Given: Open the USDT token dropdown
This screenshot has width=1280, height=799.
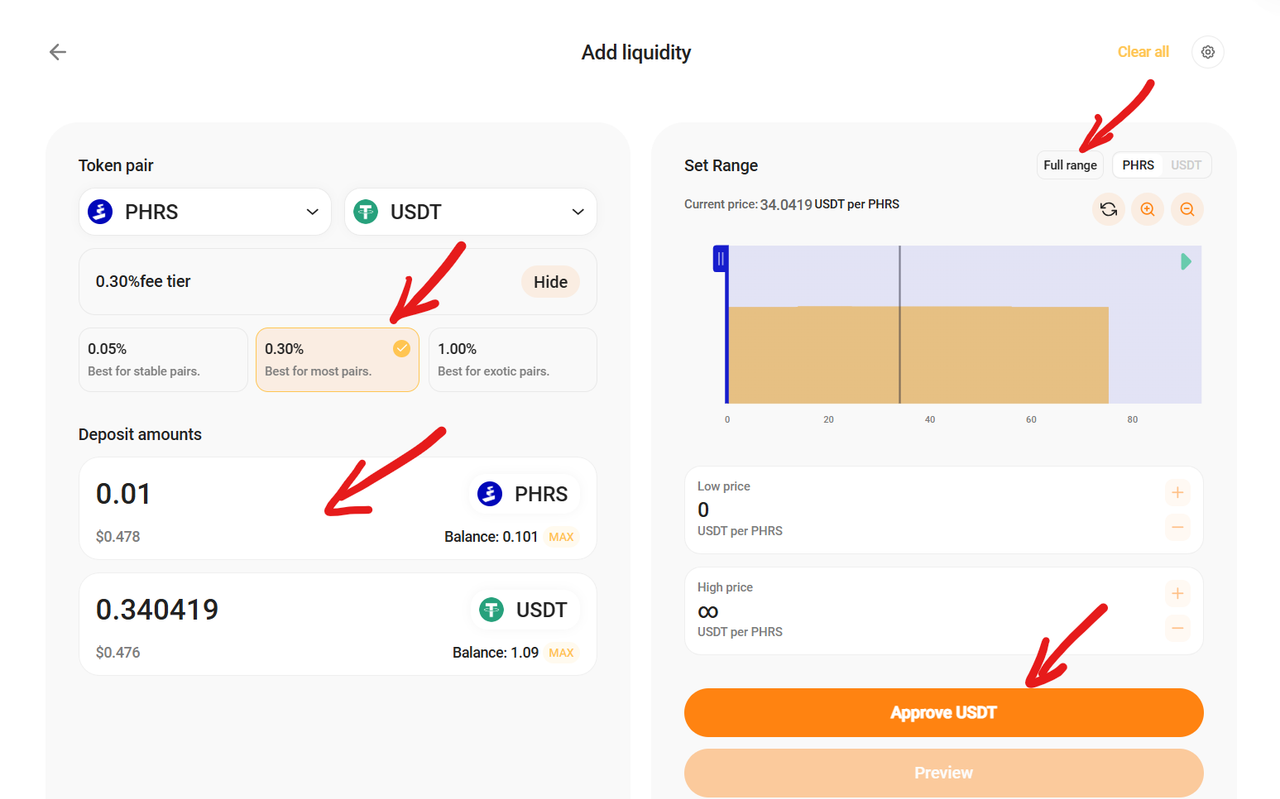Looking at the screenshot, I should [471, 212].
